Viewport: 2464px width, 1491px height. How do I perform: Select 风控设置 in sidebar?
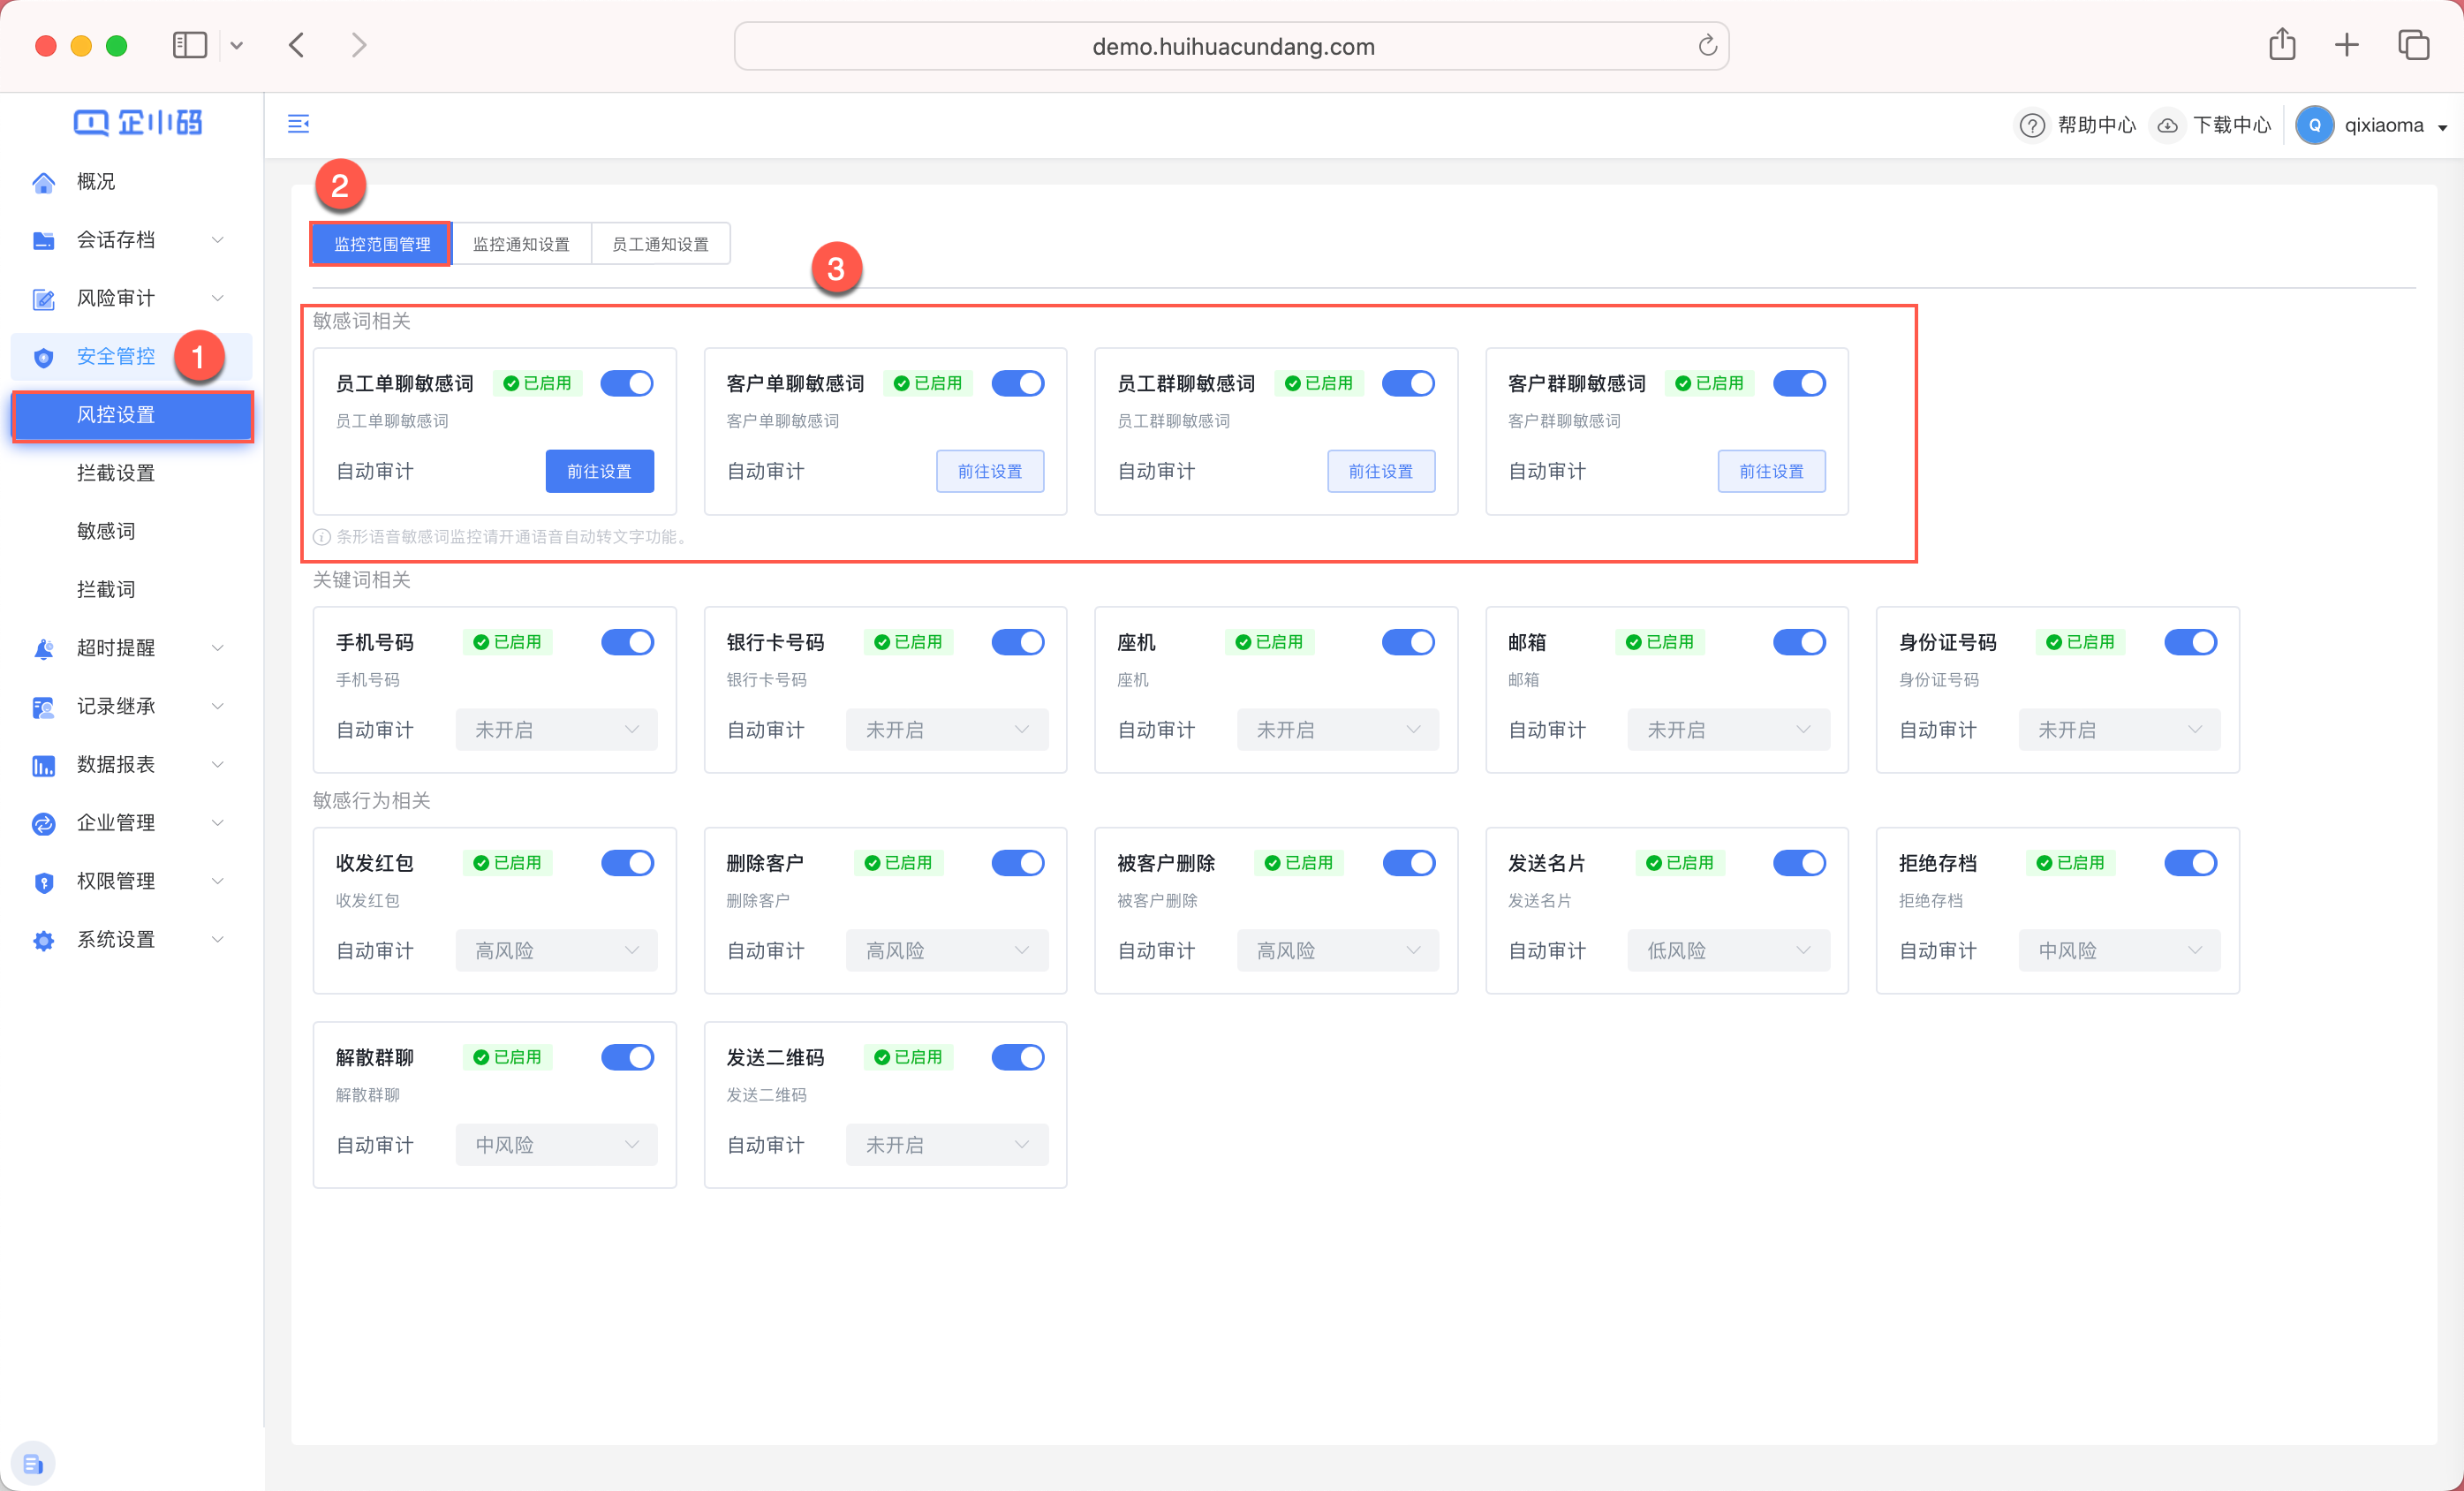click(x=132, y=415)
